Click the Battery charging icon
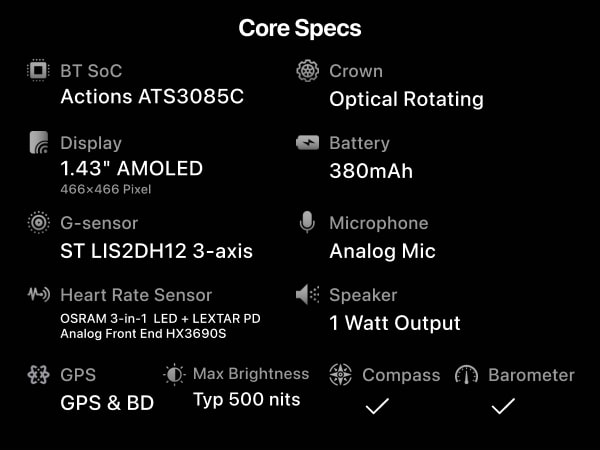600x450 pixels. pyautogui.click(x=307, y=142)
